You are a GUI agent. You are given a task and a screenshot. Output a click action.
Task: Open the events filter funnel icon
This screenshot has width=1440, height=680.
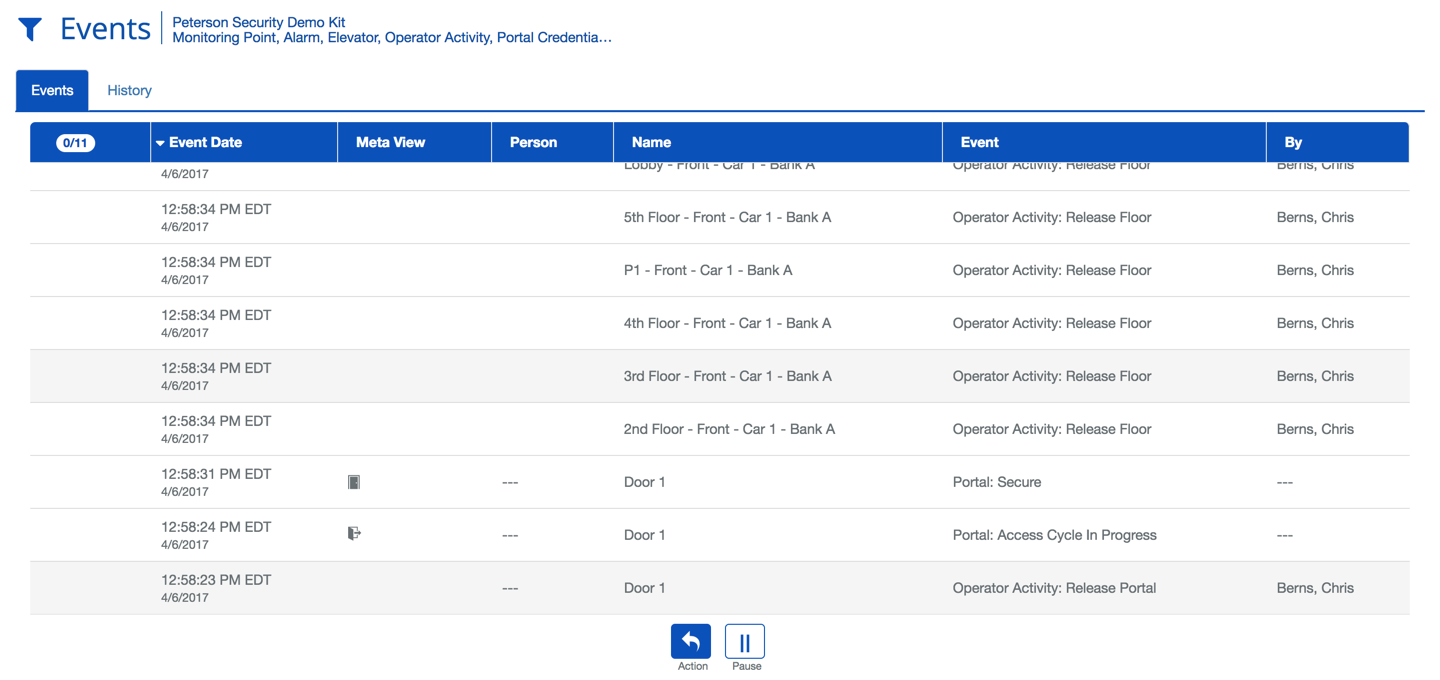point(30,30)
